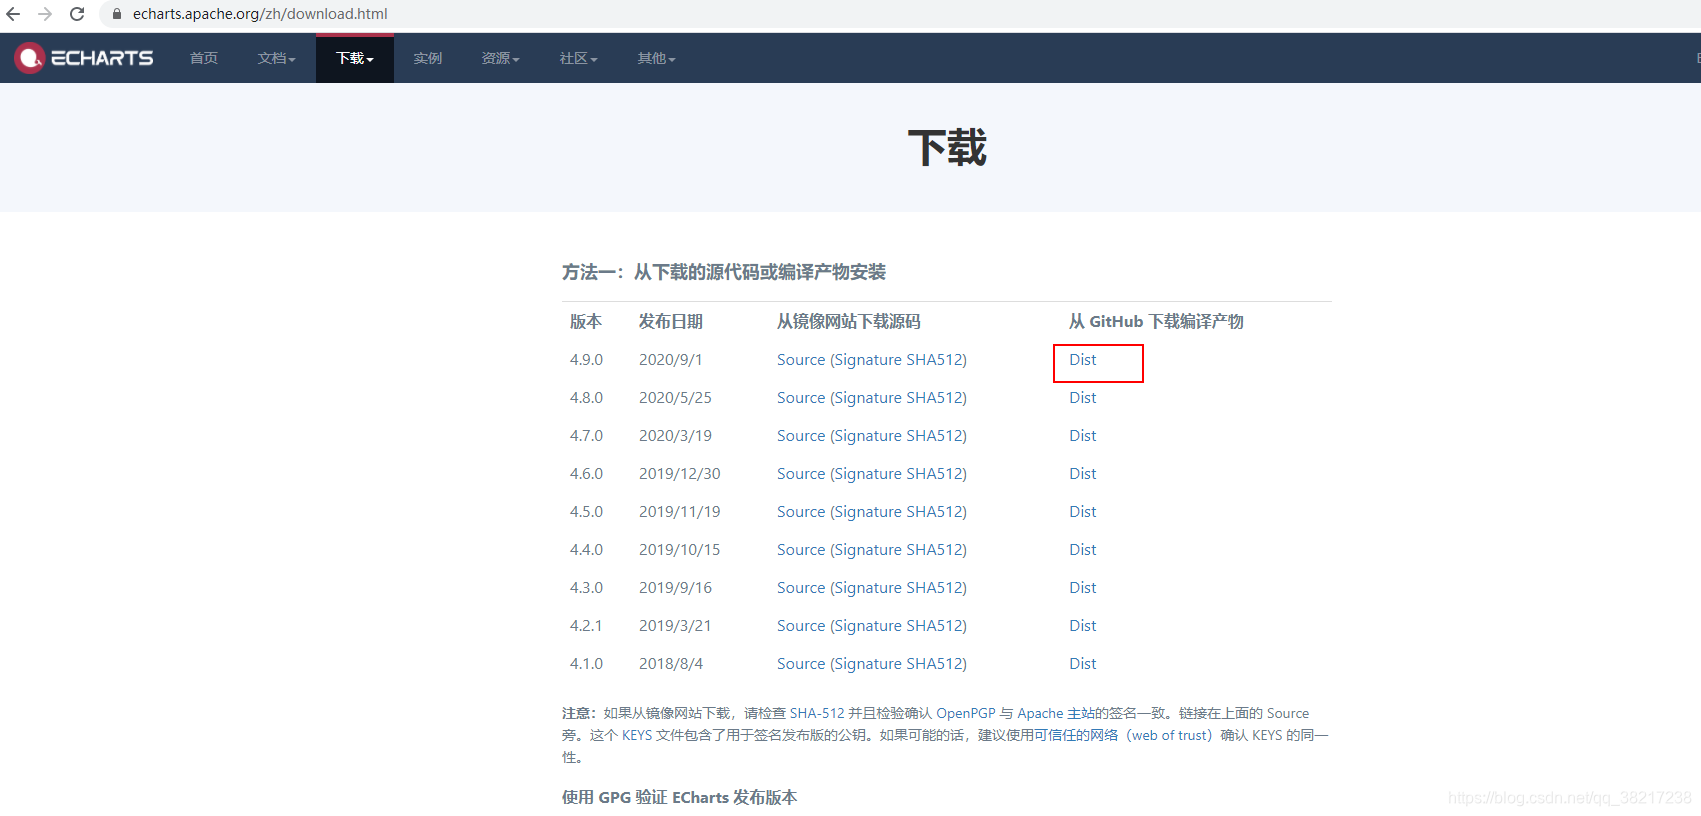Screen dimensions: 1701x816
Task: Click the release date 2020/9/1
Action: [x=671, y=360]
